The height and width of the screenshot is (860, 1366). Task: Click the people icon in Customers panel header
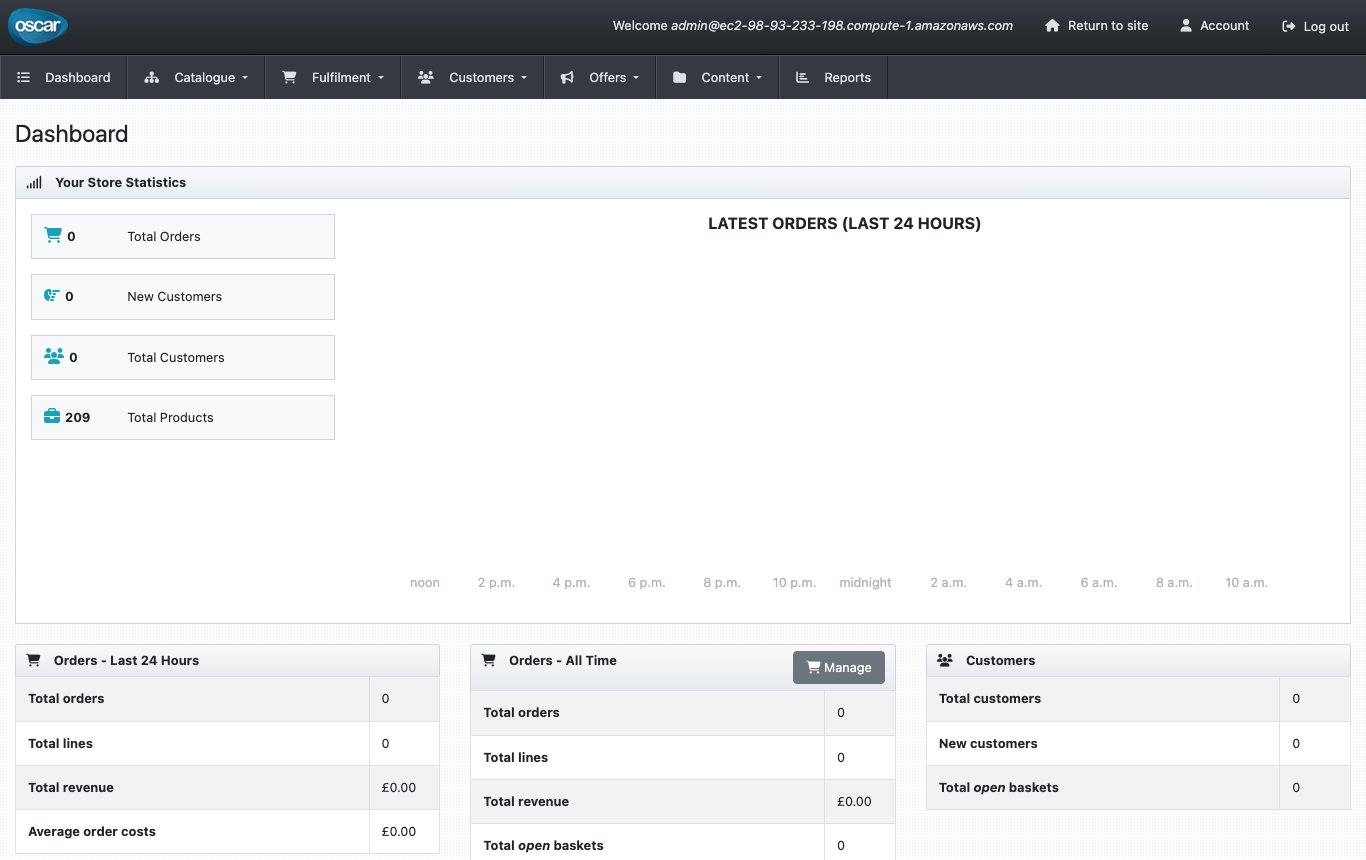point(944,660)
